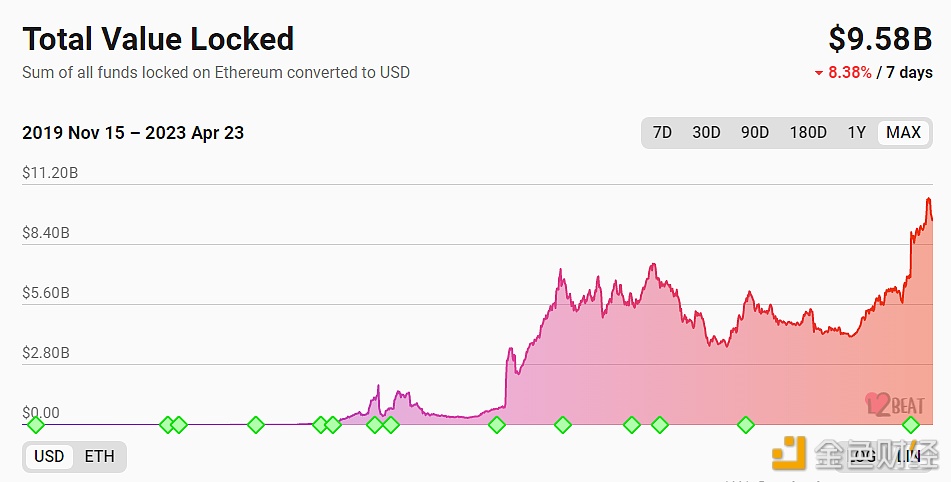Click the yellow Jinse Finance logo icon

pos(789,454)
